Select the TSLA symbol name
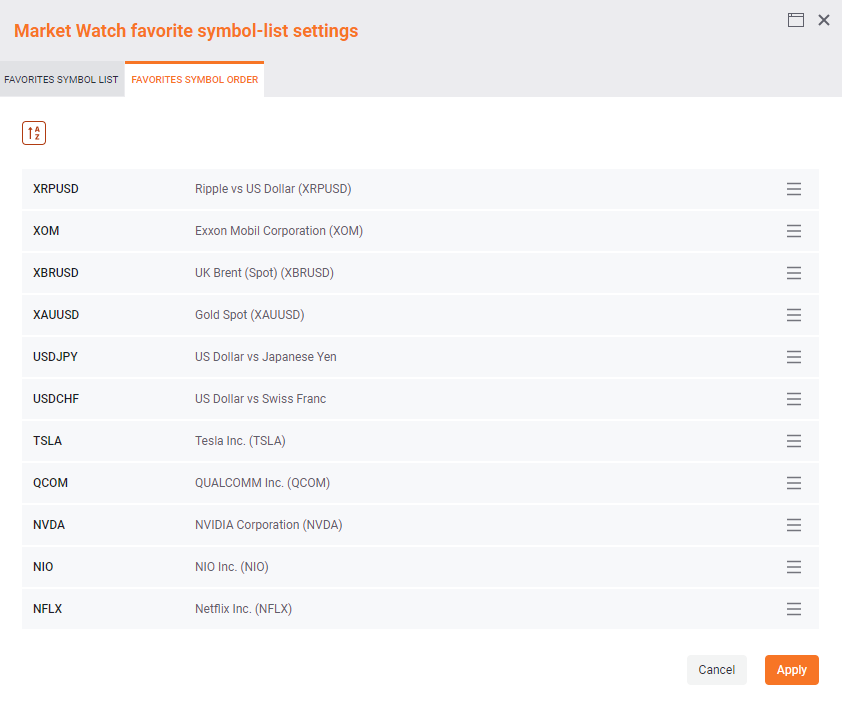Image resolution: width=842 pixels, height=708 pixels. coord(47,441)
